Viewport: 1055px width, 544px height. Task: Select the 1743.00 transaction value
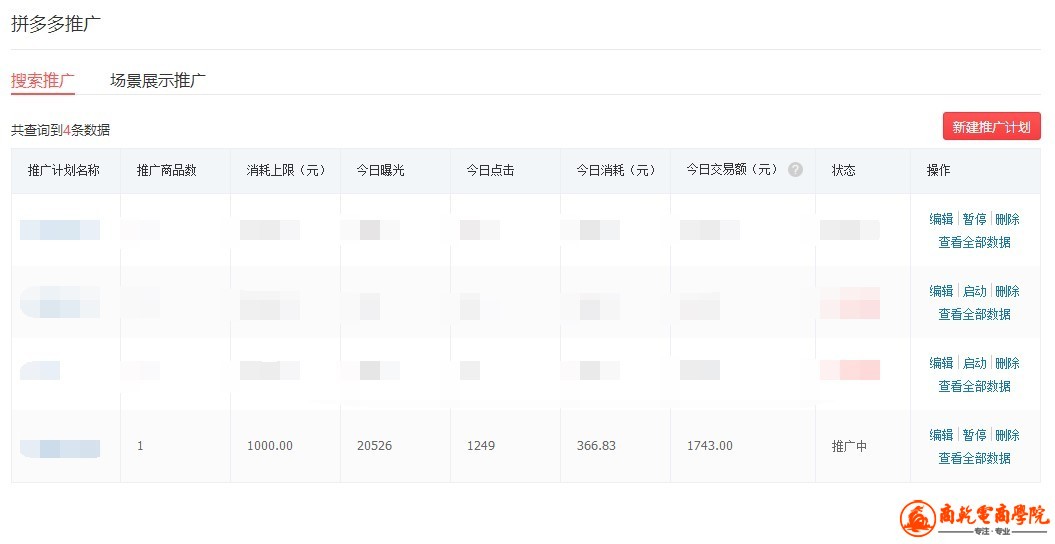coord(710,446)
